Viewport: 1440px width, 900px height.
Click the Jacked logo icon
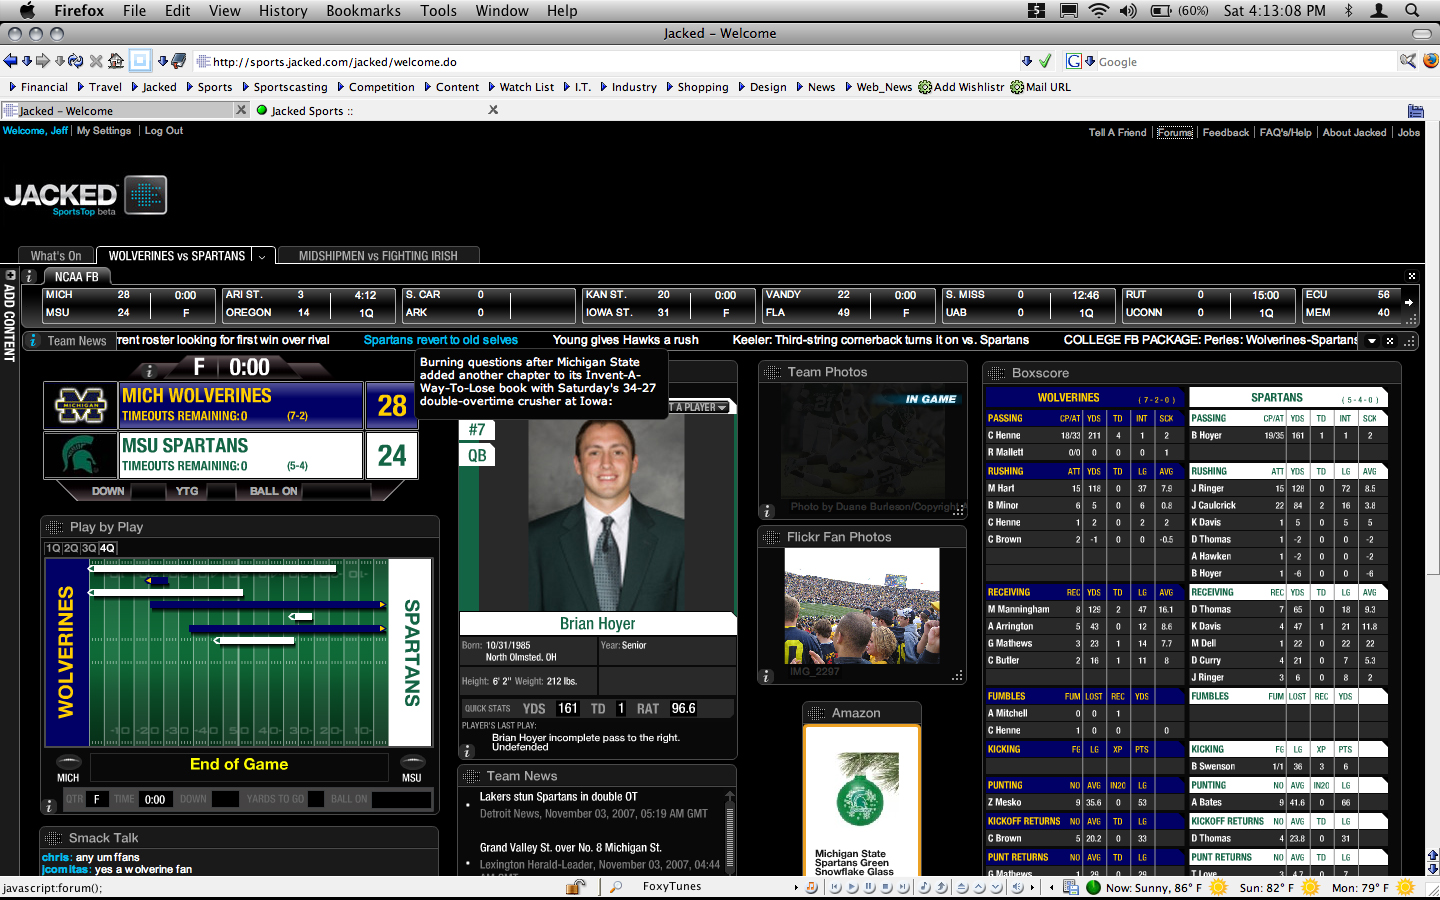[x=146, y=195]
